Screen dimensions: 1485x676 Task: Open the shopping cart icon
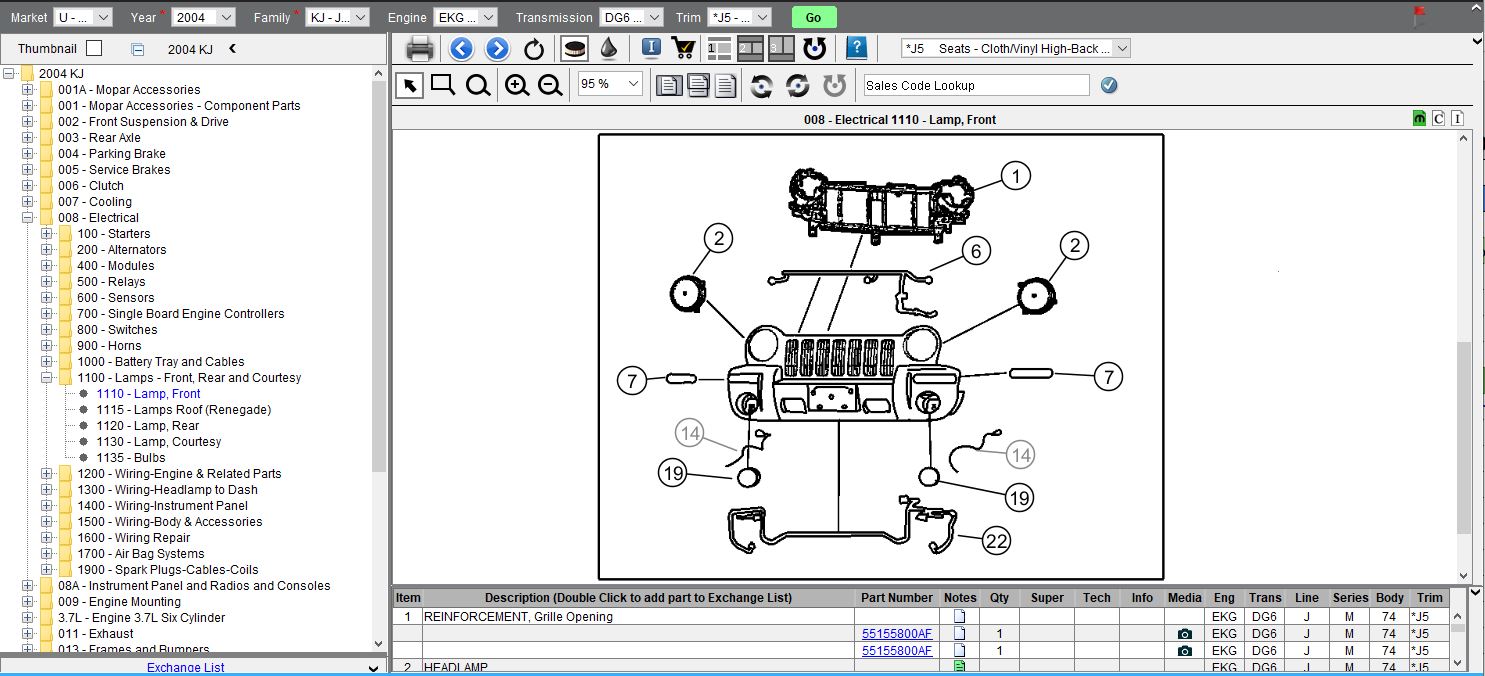coord(684,48)
